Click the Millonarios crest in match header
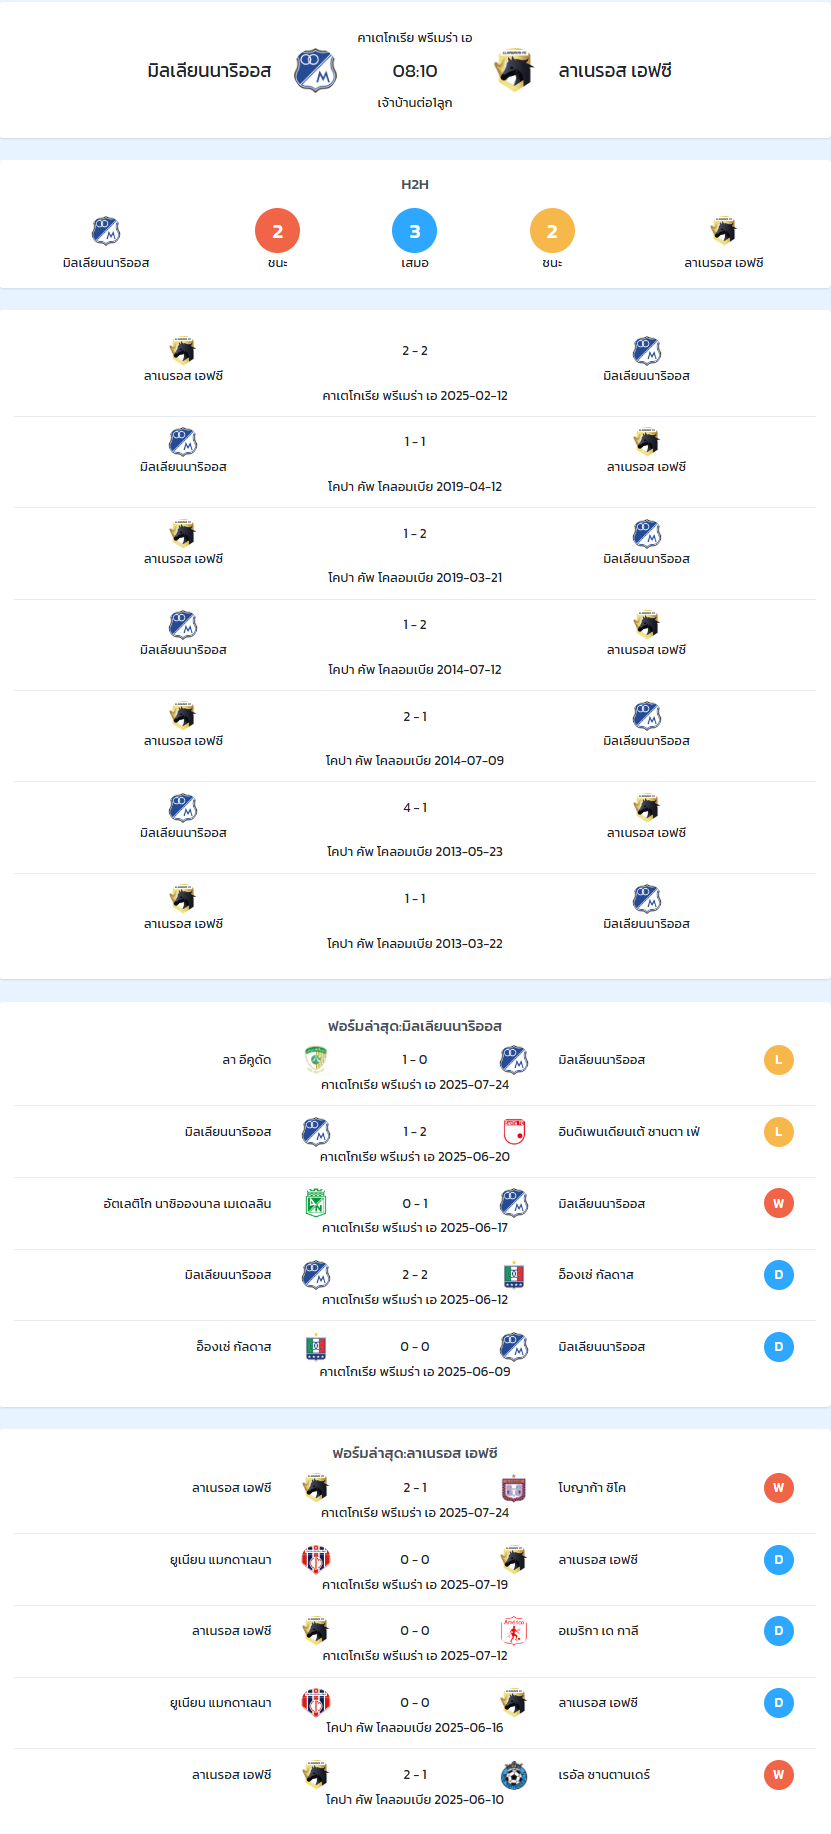This screenshot has width=831, height=1834. 315,71
